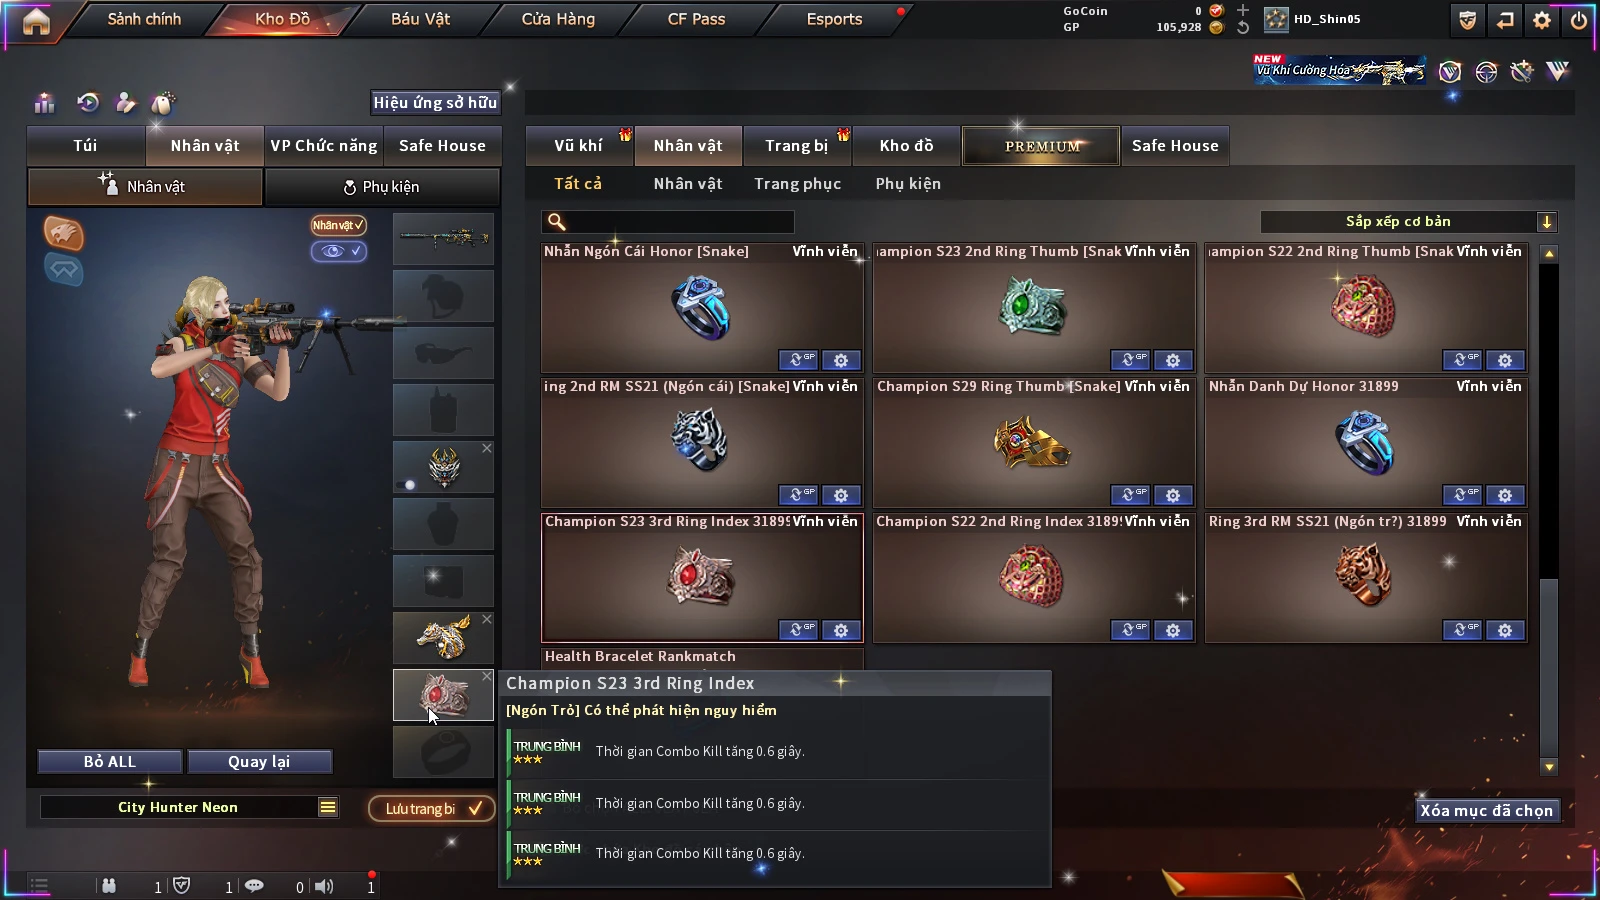The height and width of the screenshot is (900, 1600).
Task: Open settings gear on Nhẫn Danh Dự Honor ring
Action: [x=1505, y=495]
